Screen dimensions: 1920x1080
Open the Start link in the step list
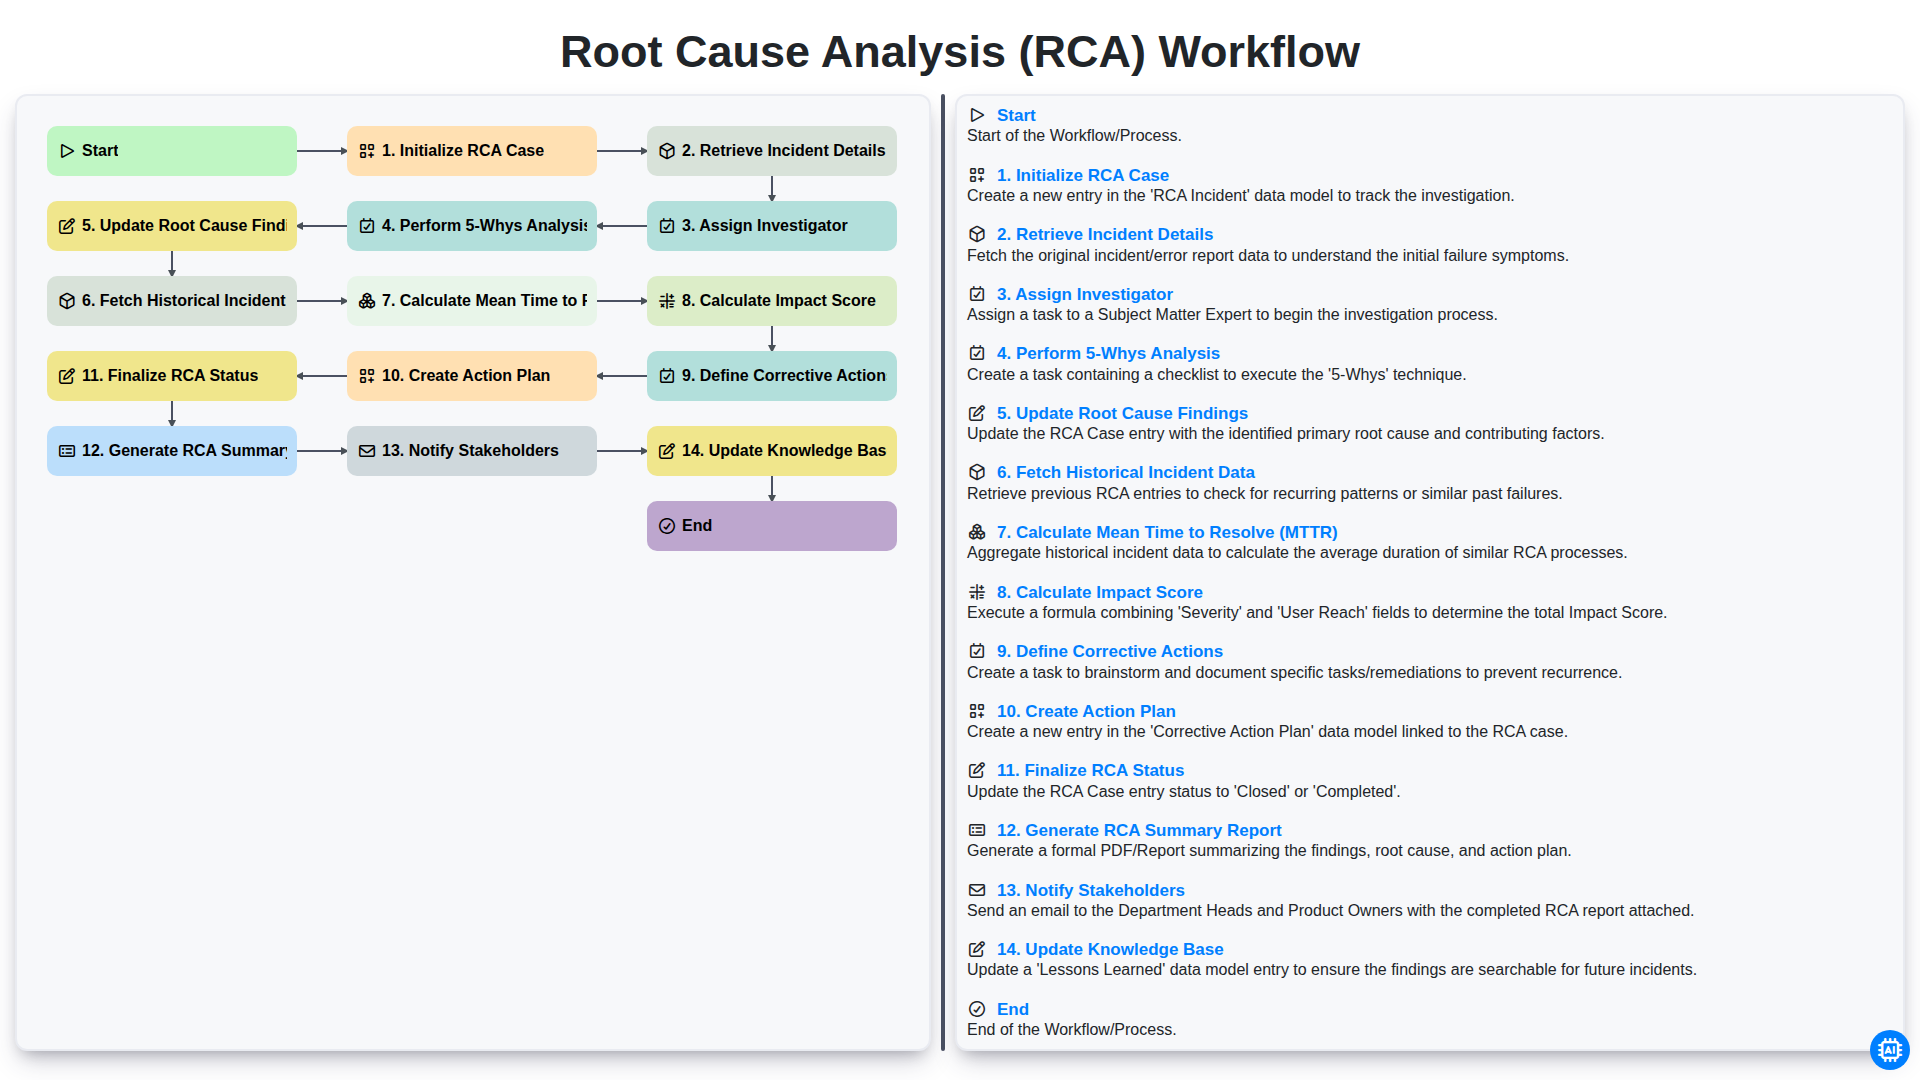1016,115
